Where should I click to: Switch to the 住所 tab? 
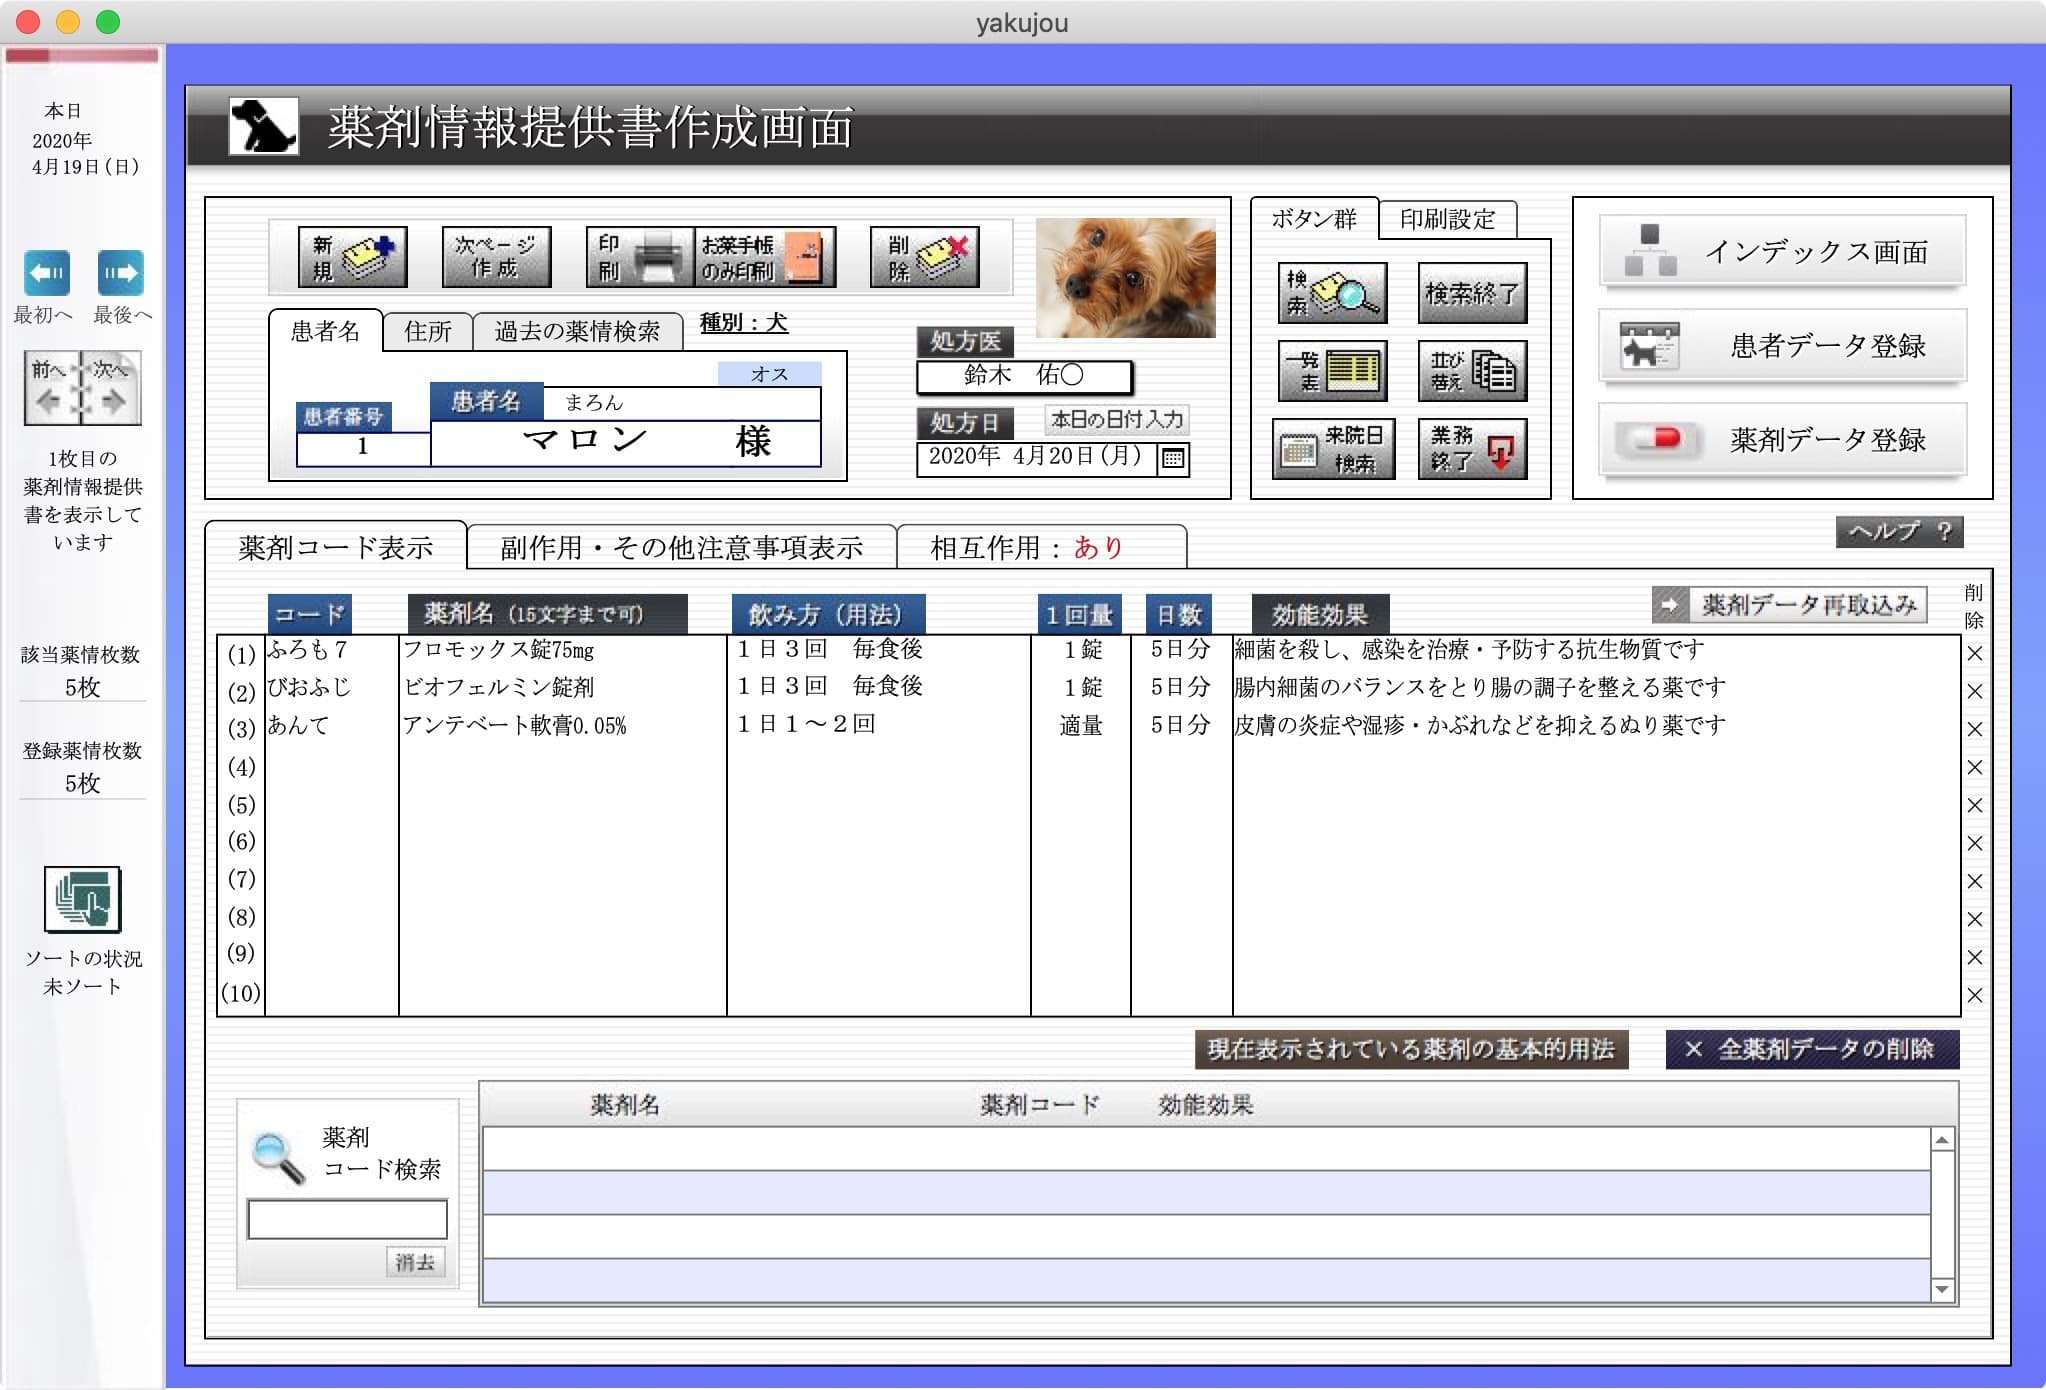tap(427, 331)
